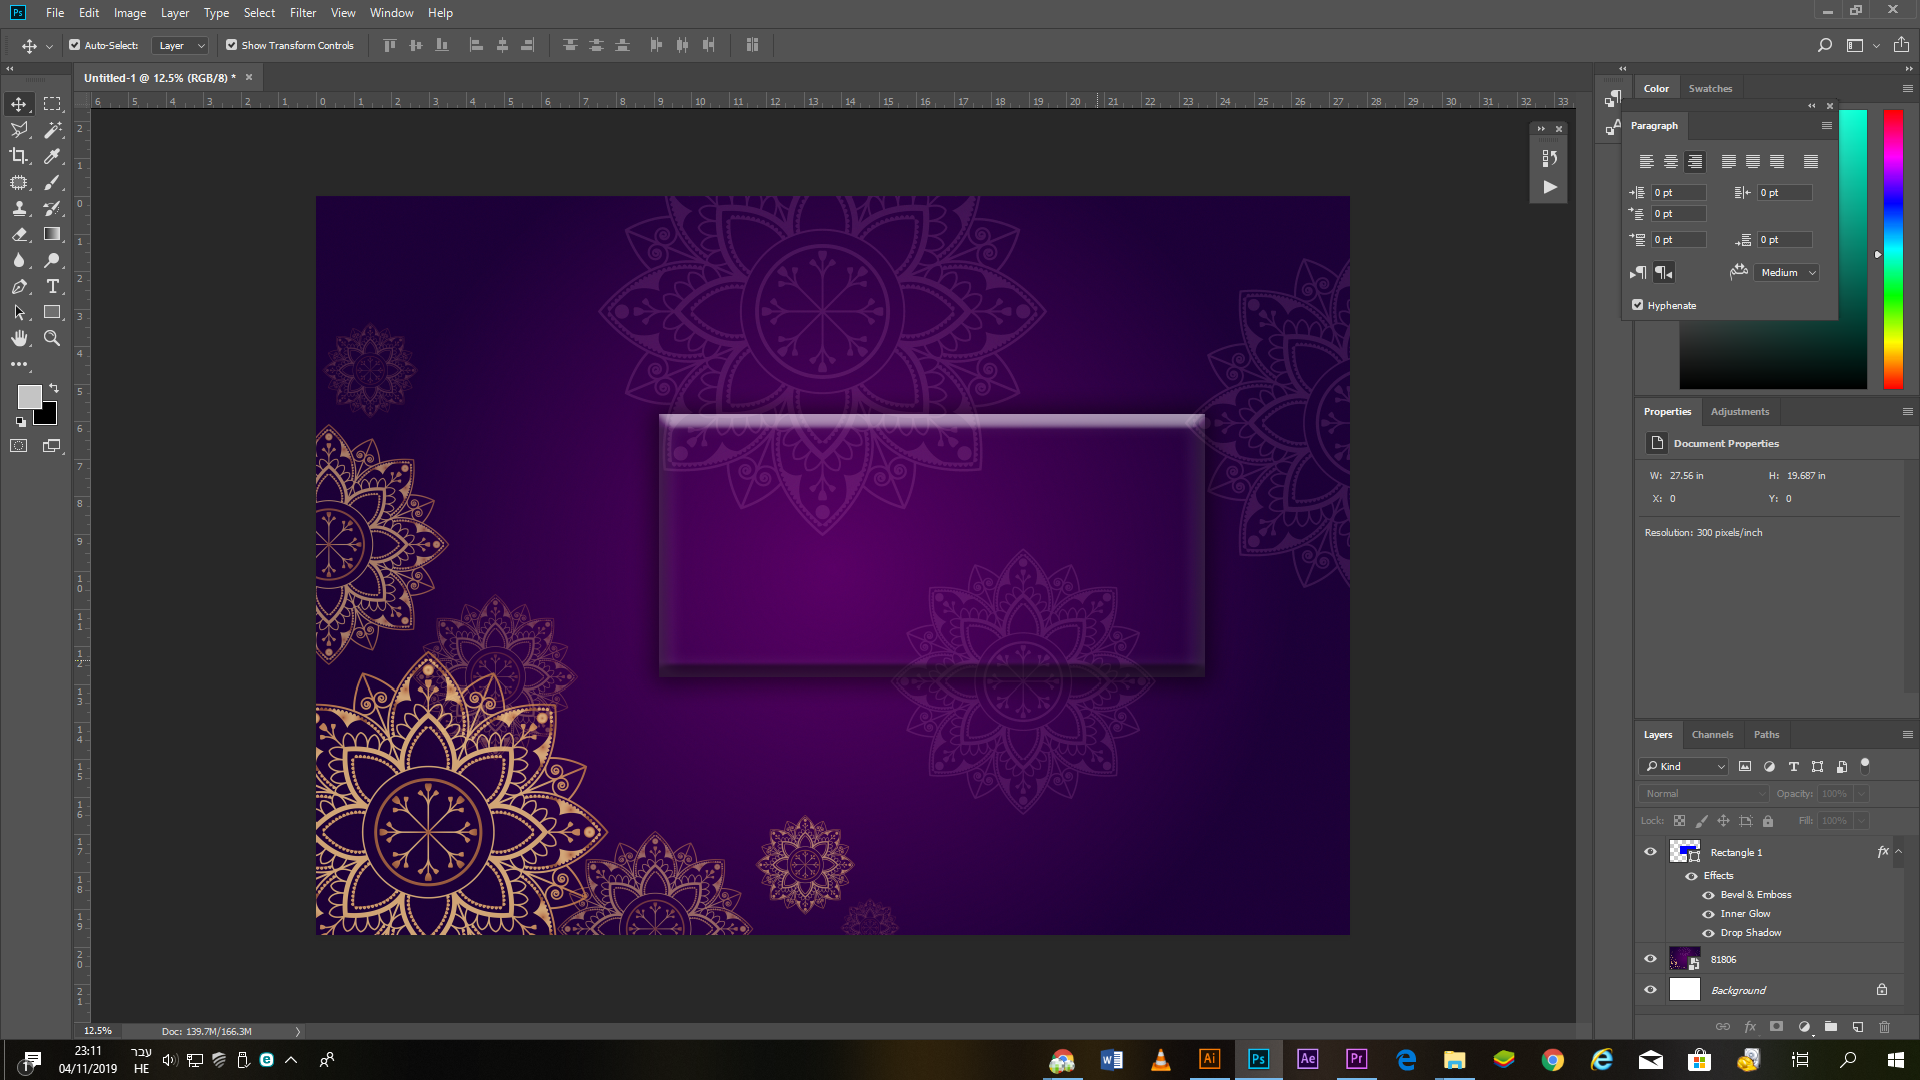Screen dimensions: 1920x1080
Task: Select the Horizontal Type tool
Action: click(x=53, y=286)
